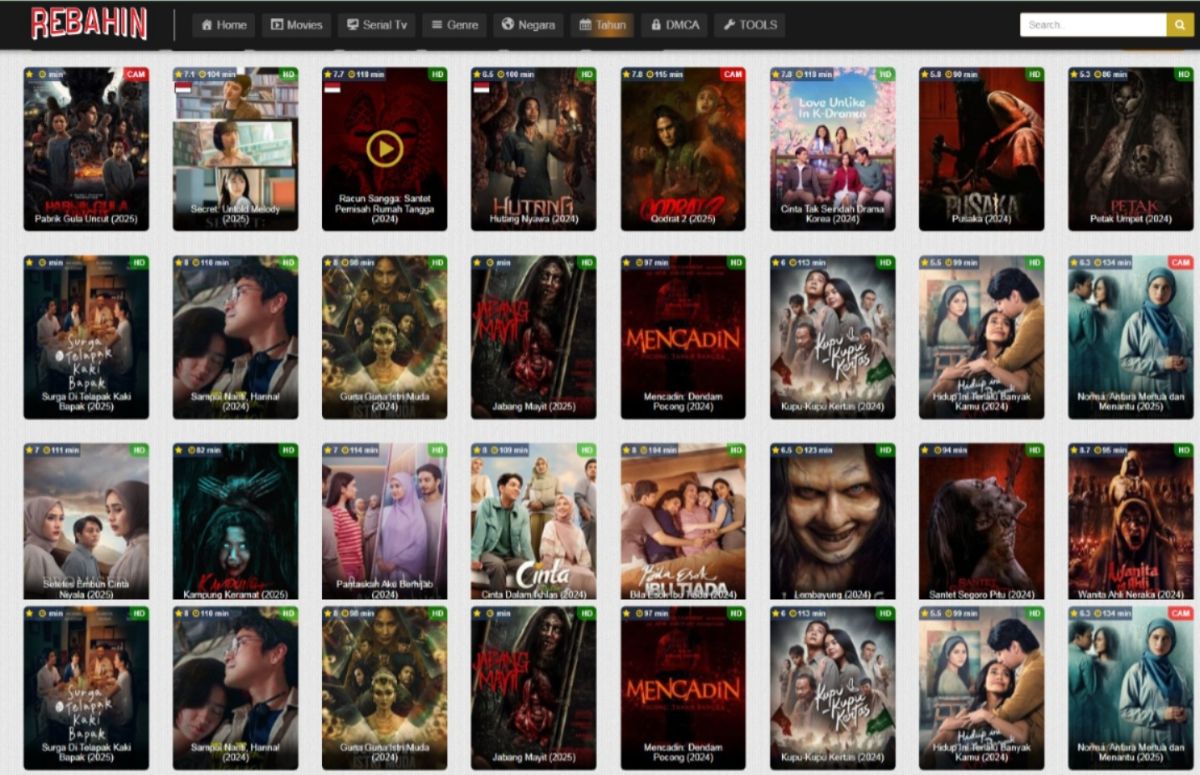Screen dimensions: 1200x775
Task: Open the Serial Tv section
Action: coord(377,25)
